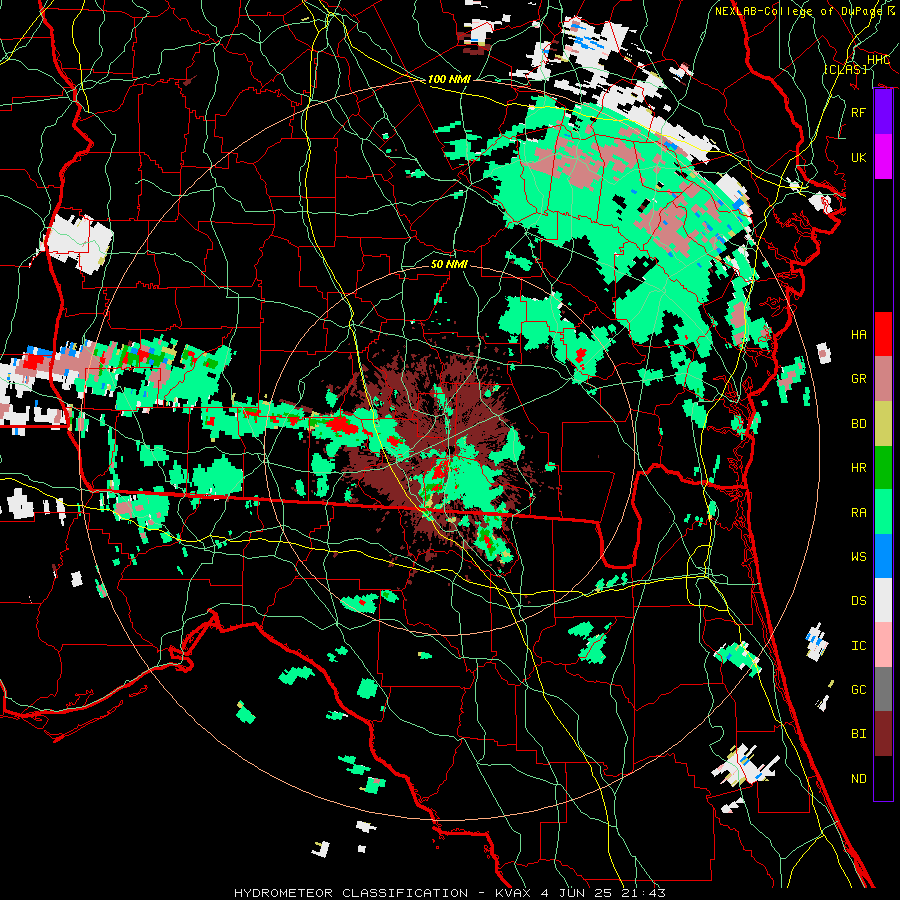
Task: Click the ND legend label
Action: [858, 779]
